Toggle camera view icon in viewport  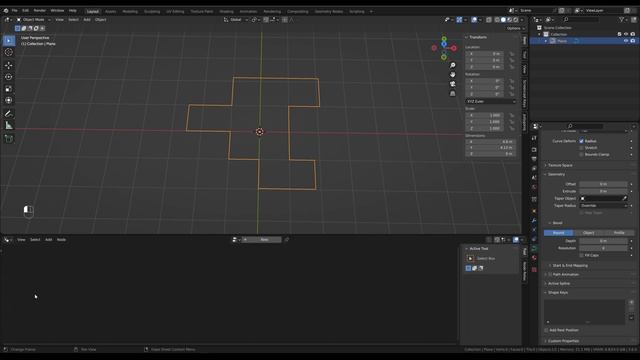[452, 84]
